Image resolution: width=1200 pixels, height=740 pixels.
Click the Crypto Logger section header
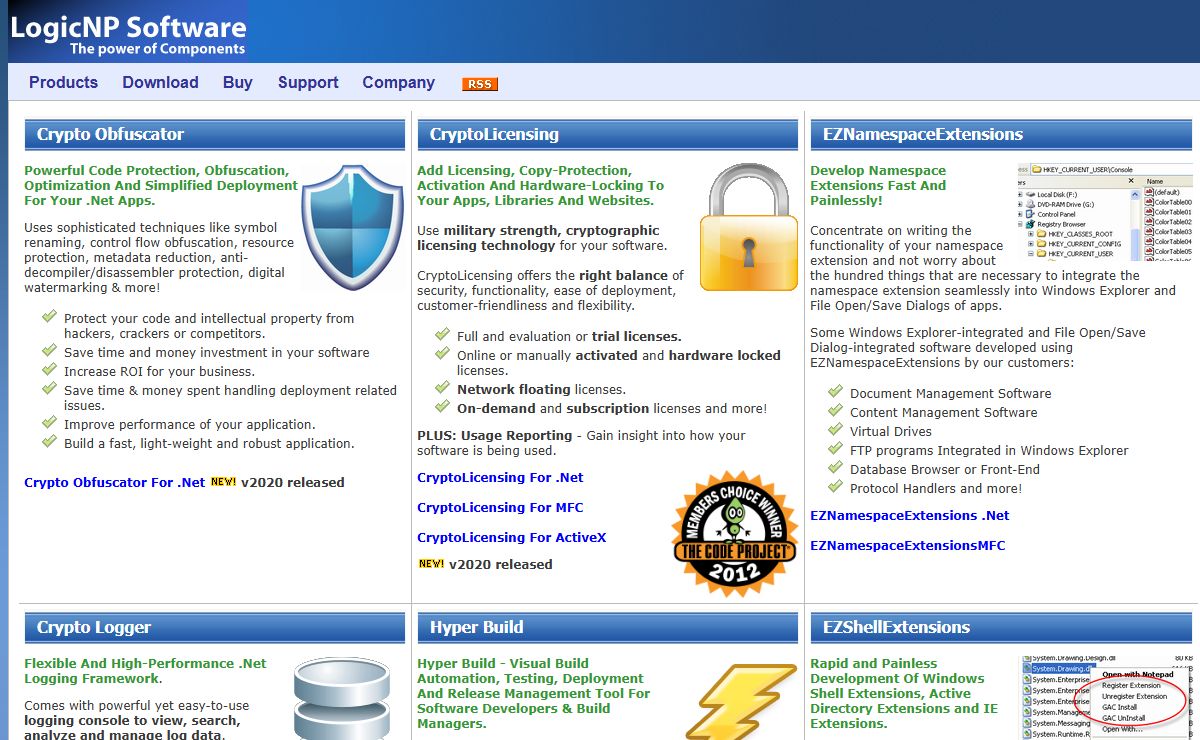click(x=215, y=627)
